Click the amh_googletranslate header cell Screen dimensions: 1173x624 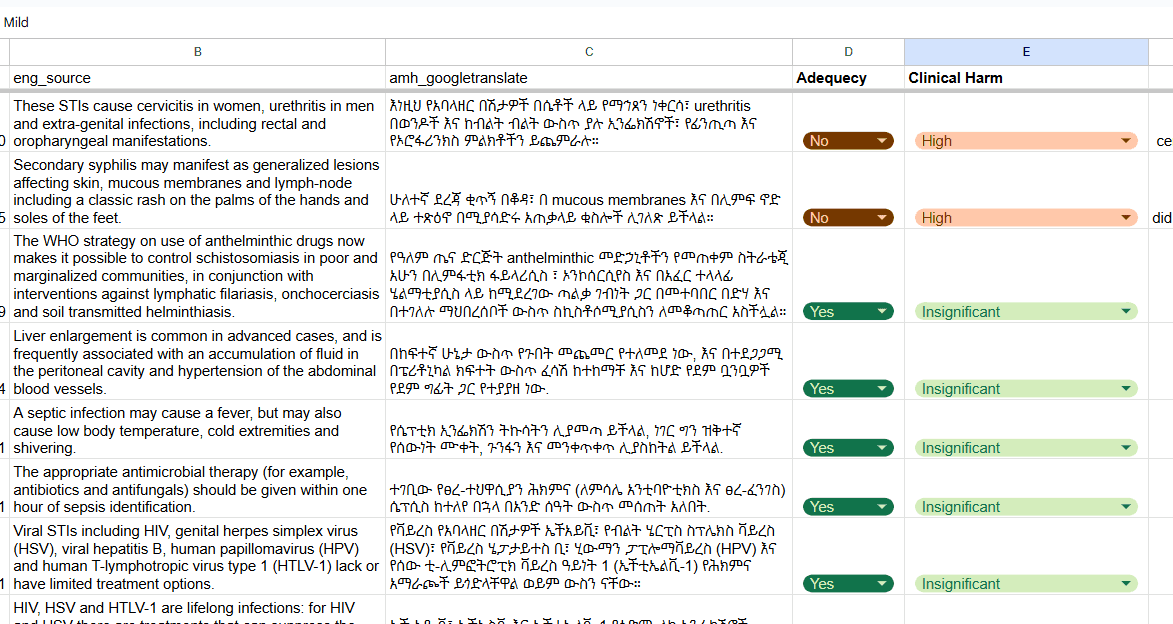tap(589, 78)
